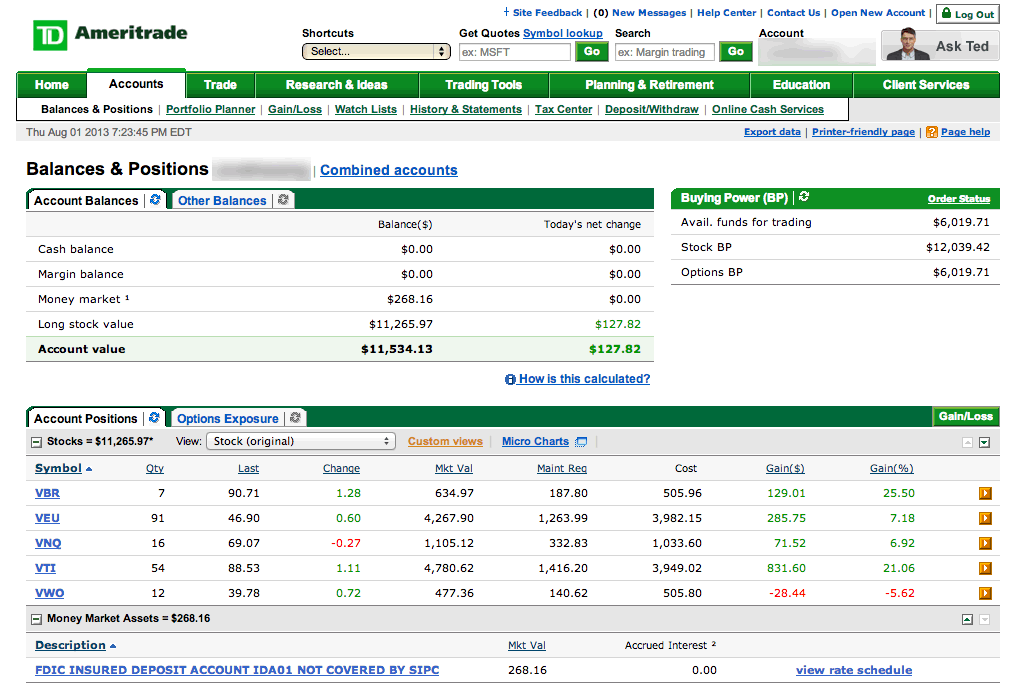This screenshot has width=1009, height=699.
Task: Open the Symbol lookup link
Action: [x=563, y=33]
